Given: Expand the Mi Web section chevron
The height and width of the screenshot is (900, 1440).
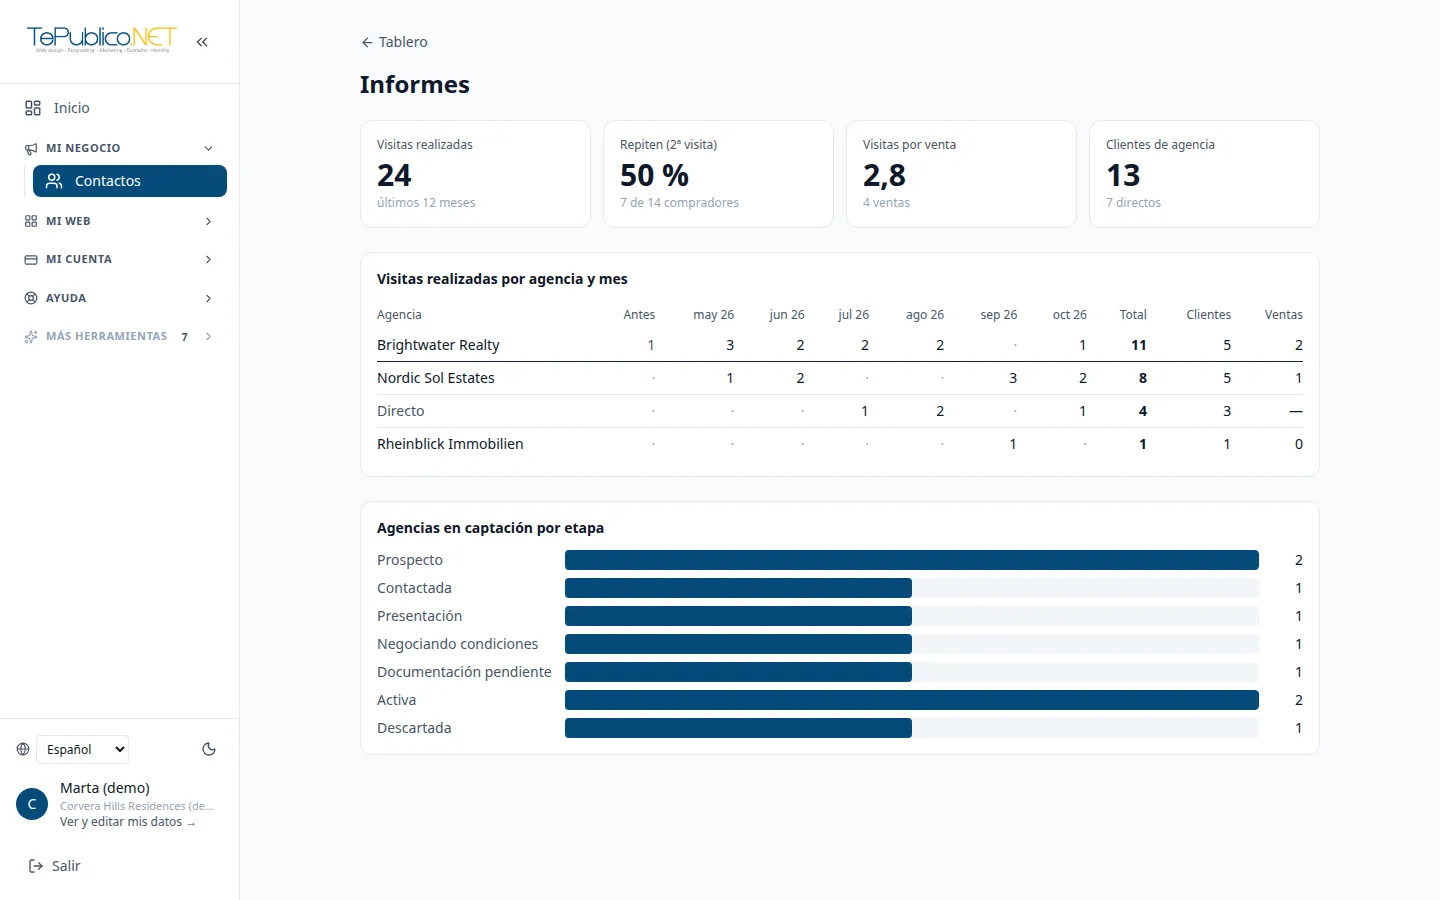Looking at the screenshot, I should pos(208,221).
